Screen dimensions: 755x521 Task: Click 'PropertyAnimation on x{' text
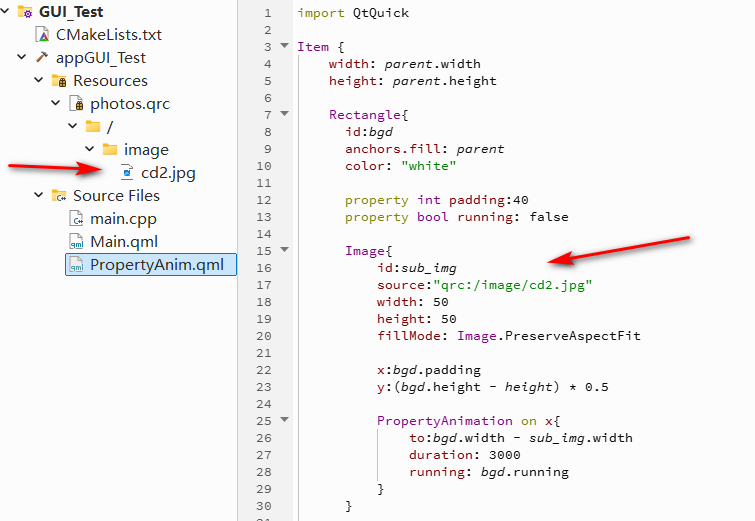[469, 421]
